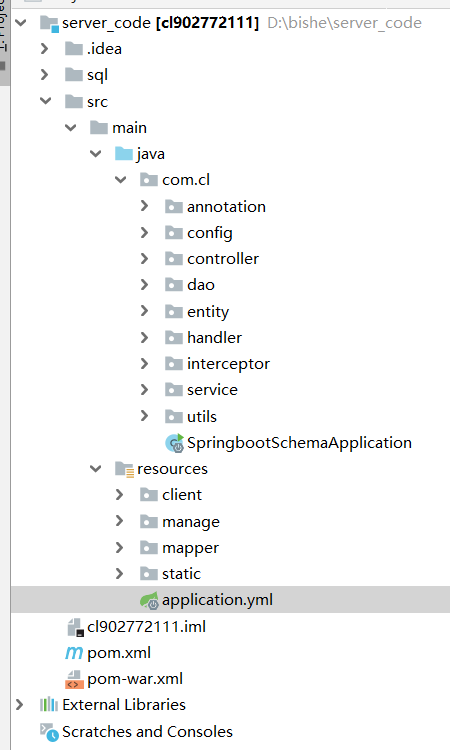Collapse the resources folder
450x750 pixels.
click(96, 469)
